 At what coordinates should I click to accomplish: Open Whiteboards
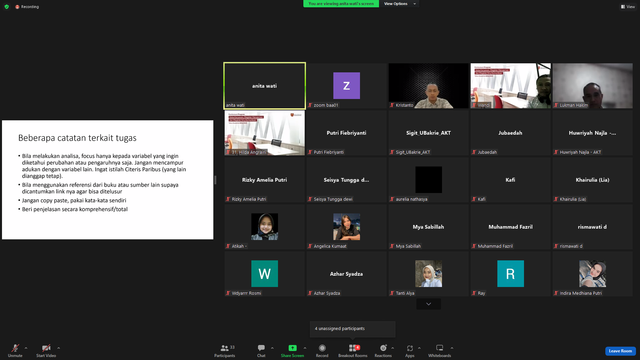click(440, 350)
